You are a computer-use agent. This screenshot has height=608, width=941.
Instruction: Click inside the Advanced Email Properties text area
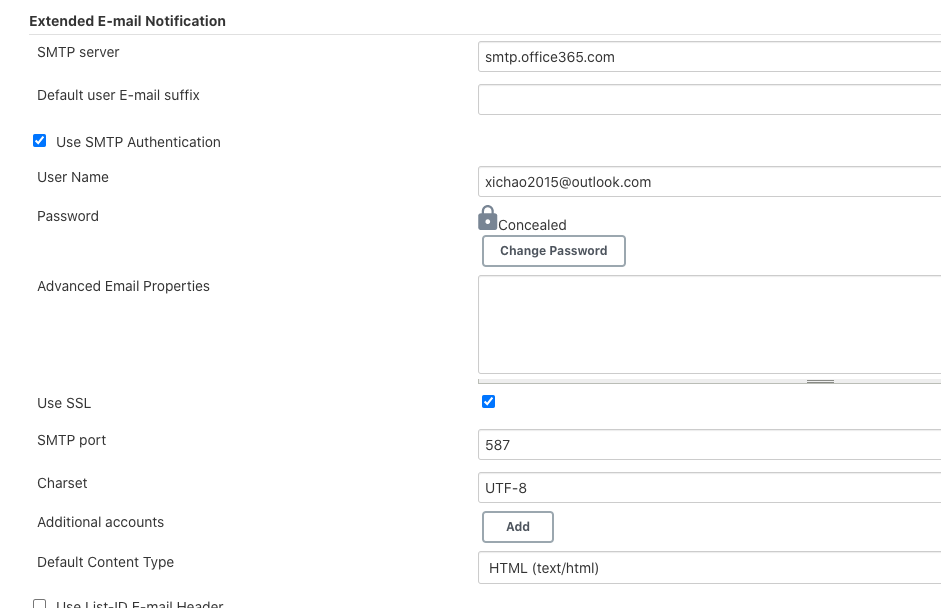coord(709,325)
